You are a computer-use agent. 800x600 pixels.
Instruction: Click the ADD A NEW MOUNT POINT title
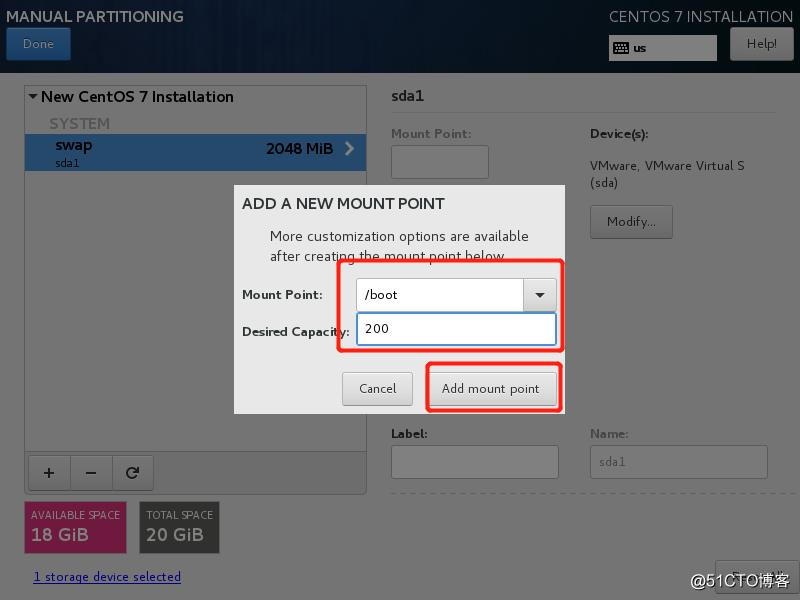(x=343, y=204)
